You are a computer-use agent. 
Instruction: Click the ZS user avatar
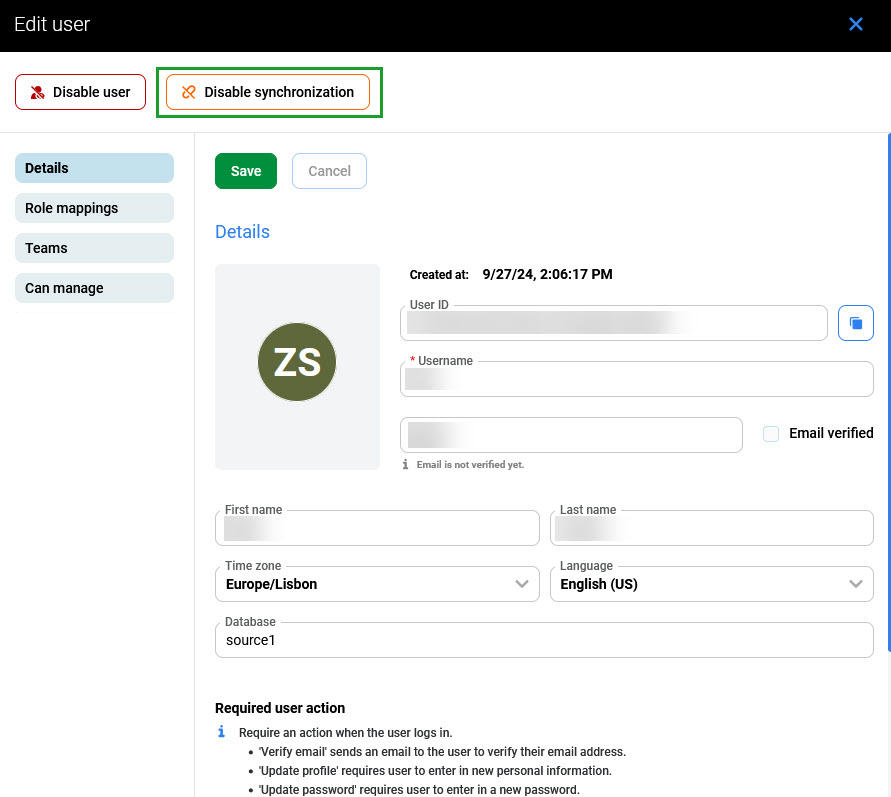tap(297, 363)
